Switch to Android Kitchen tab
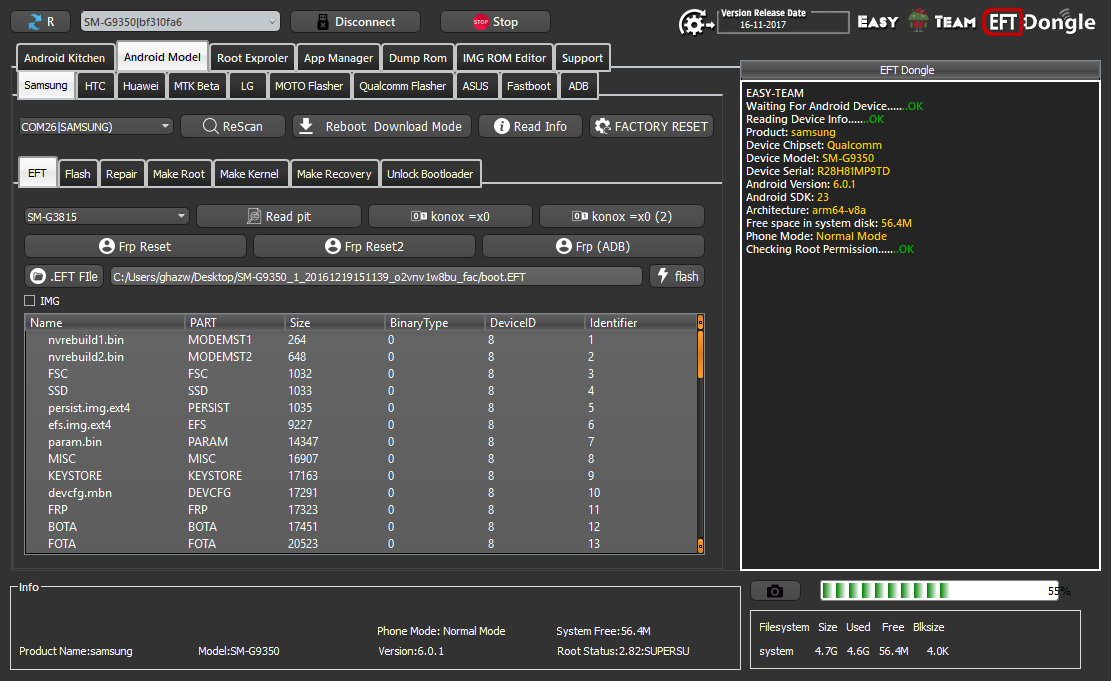1111x681 pixels. click(x=64, y=58)
